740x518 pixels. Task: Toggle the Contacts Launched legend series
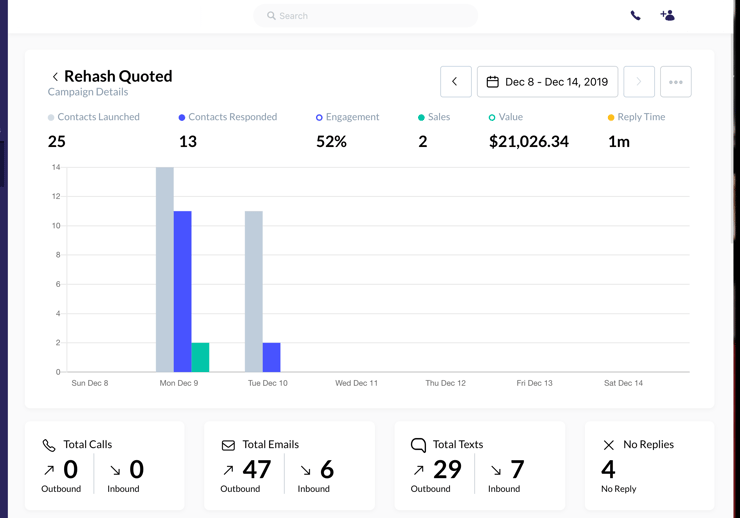tap(94, 117)
